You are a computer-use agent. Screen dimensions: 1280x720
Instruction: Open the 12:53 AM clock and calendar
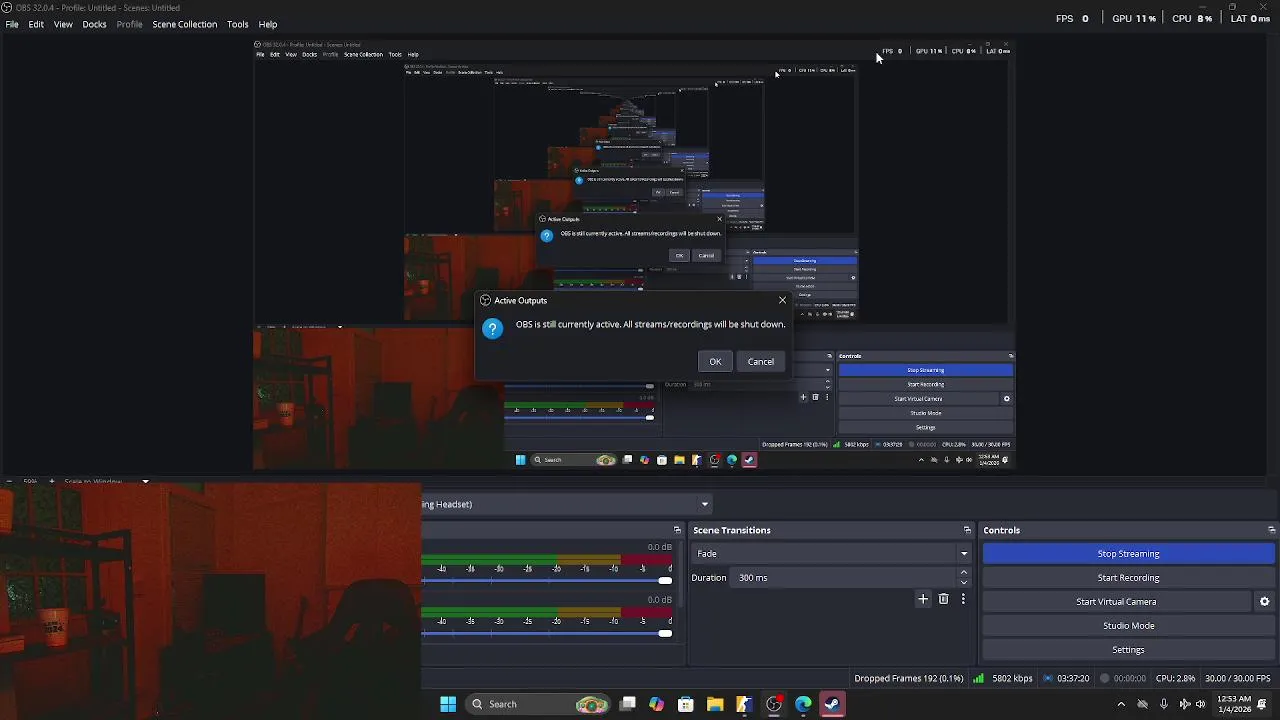pyautogui.click(x=1233, y=704)
